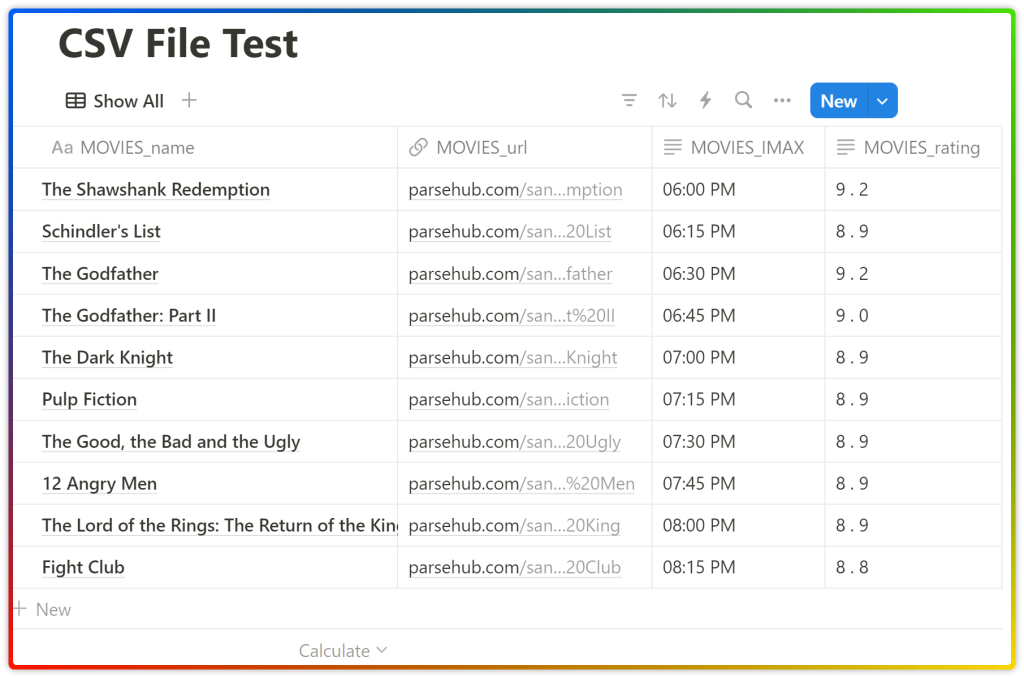Click the sort arrows icon

[x=667, y=101]
